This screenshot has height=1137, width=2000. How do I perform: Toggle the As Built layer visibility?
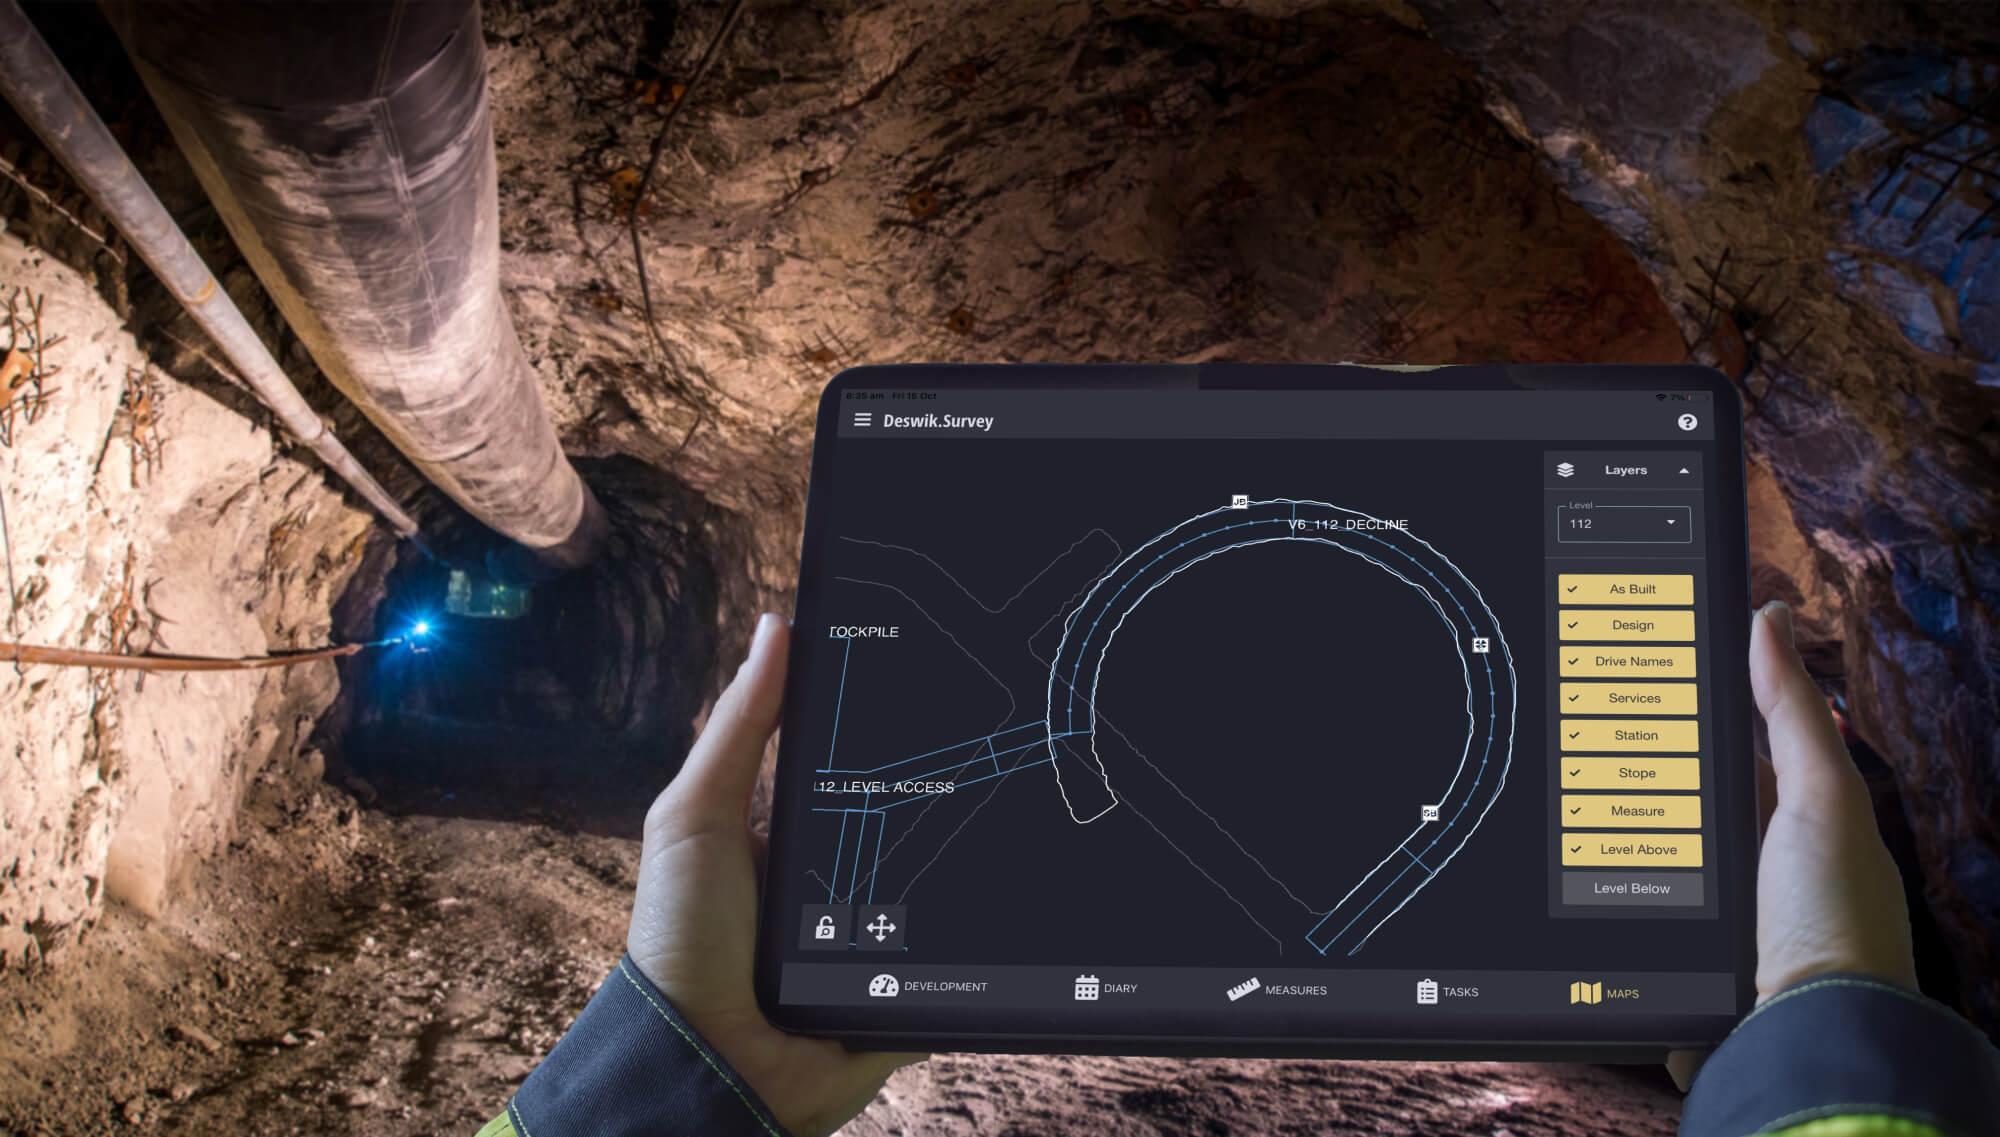(x=1624, y=586)
